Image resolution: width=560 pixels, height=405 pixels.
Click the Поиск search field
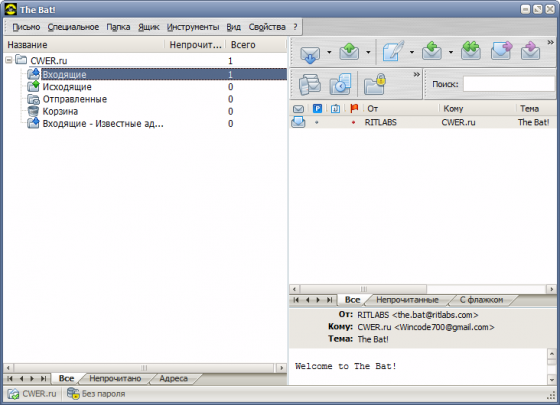[509, 84]
